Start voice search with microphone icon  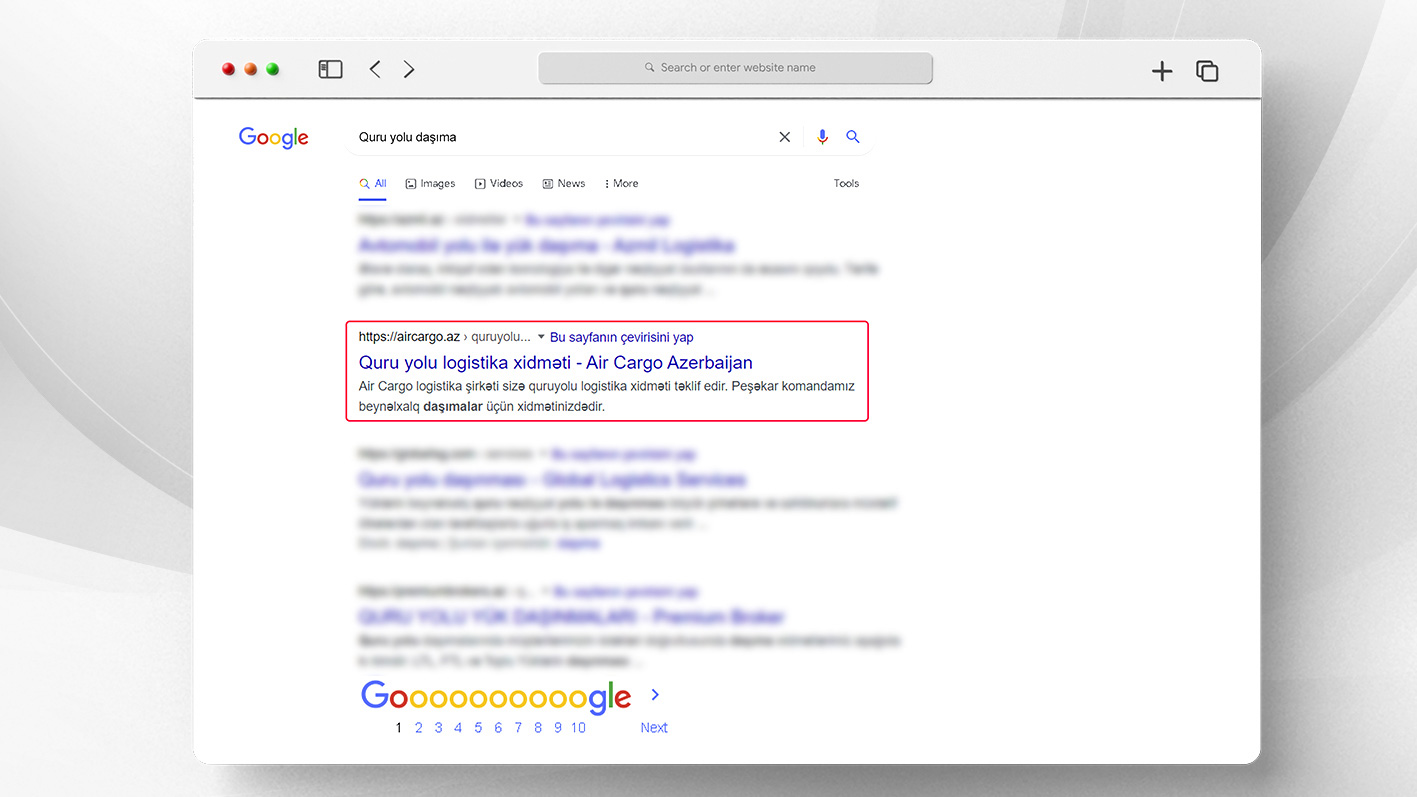pyautogui.click(x=822, y=137)
